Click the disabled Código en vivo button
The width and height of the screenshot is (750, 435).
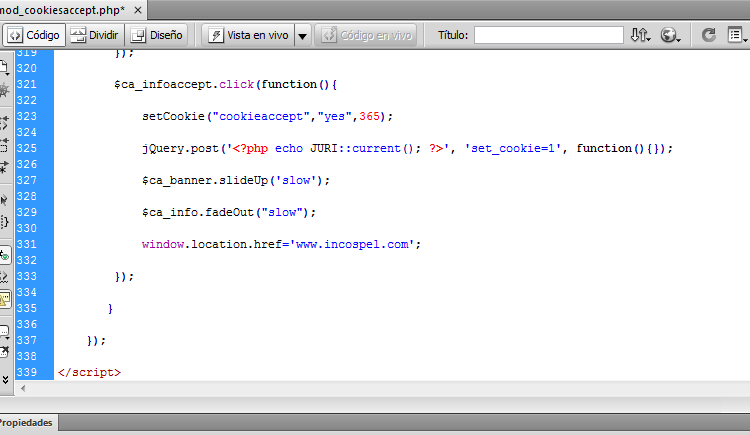[366, 35]
